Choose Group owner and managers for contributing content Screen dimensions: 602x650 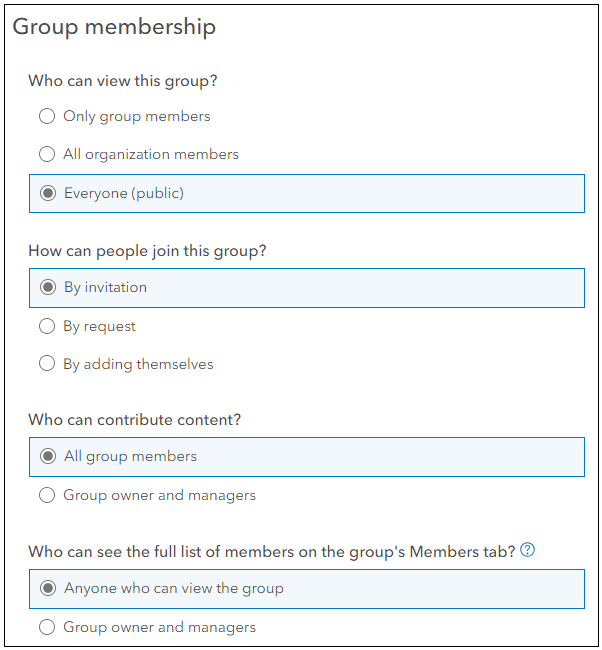(47, 495)
